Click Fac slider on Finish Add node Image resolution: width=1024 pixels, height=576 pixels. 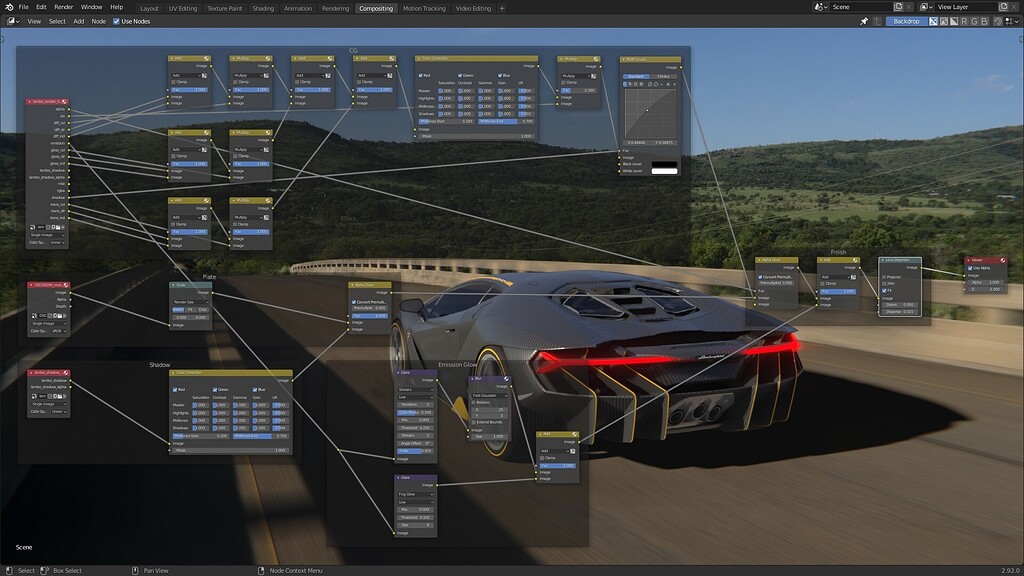[838, 291]
